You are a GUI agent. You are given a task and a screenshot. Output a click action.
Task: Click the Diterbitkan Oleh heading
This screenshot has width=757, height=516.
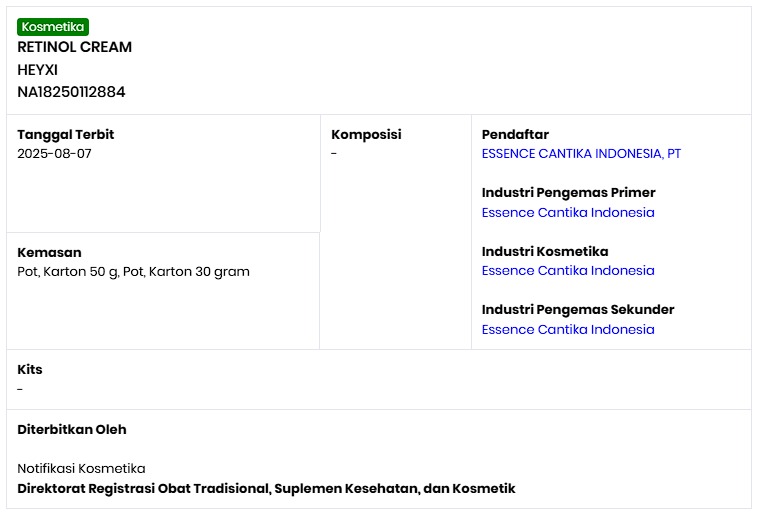point(72,429)
